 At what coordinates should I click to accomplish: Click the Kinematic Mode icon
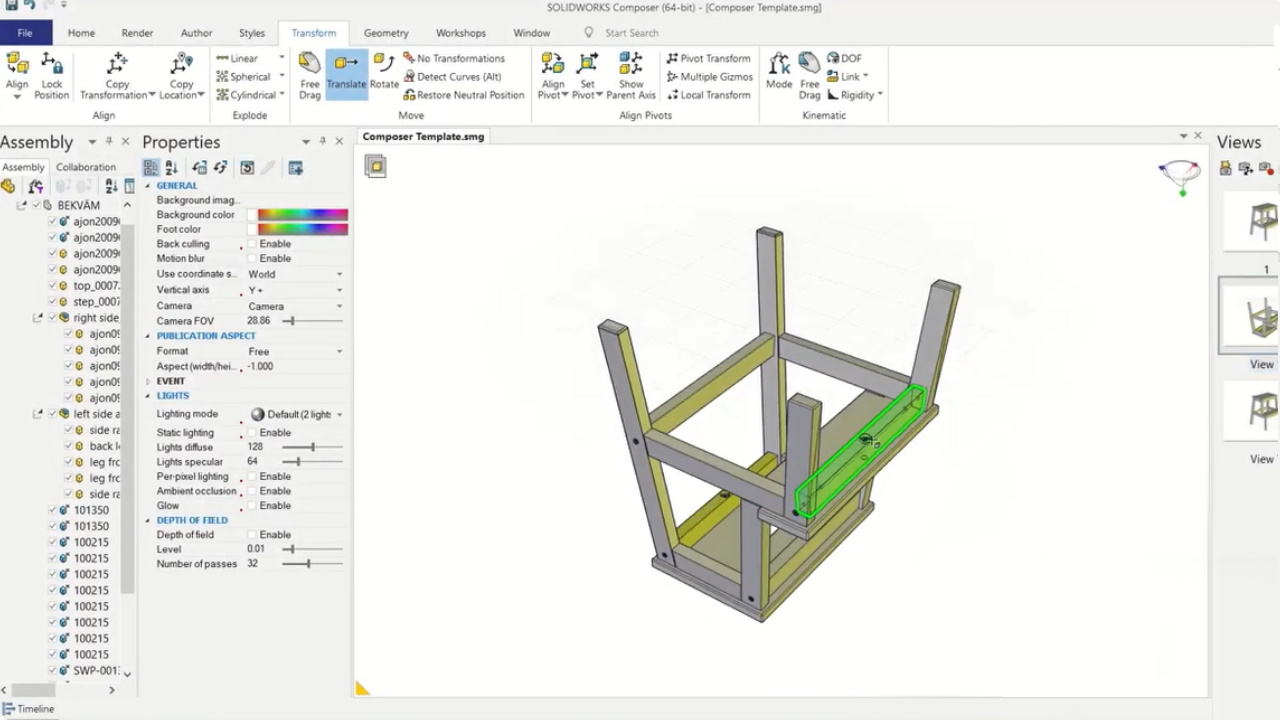pyautogui.click(x=779, y=72)
